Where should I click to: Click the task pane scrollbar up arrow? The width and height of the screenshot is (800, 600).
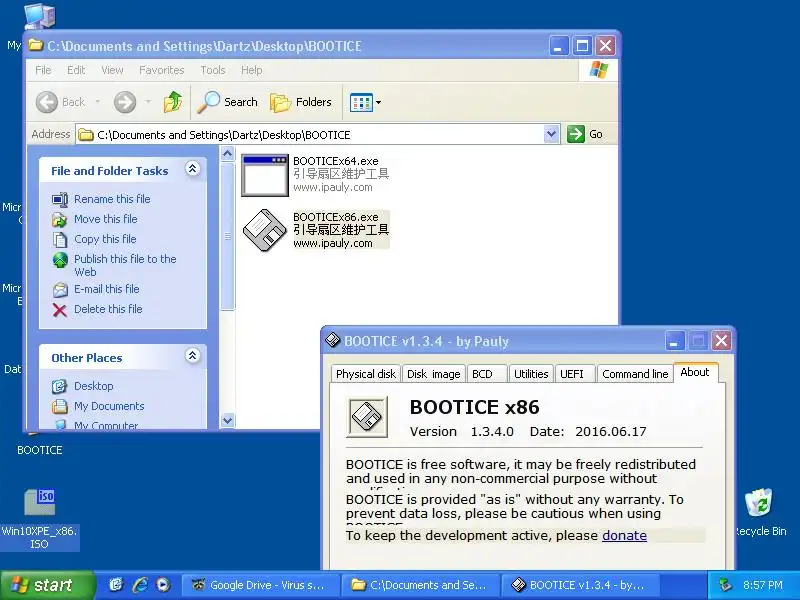(228, 153)
